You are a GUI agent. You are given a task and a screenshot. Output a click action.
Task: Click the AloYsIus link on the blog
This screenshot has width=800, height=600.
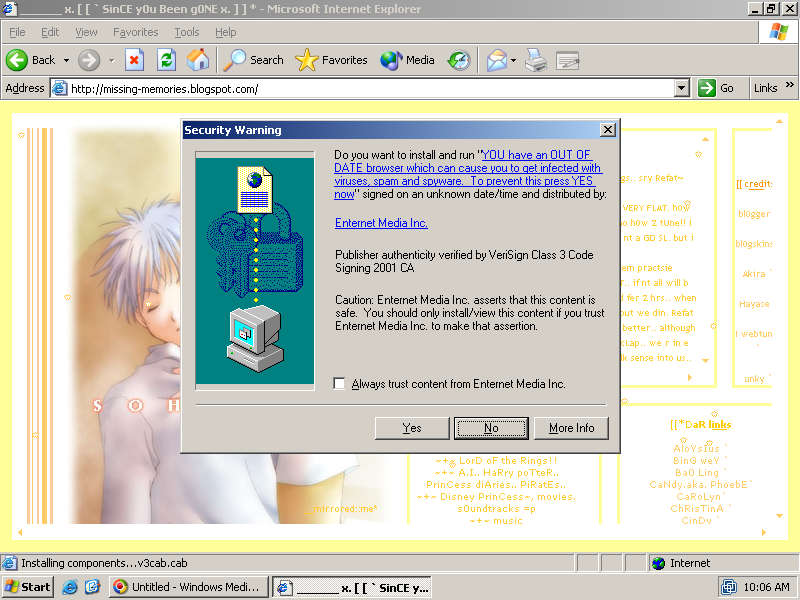click(696, 448)
